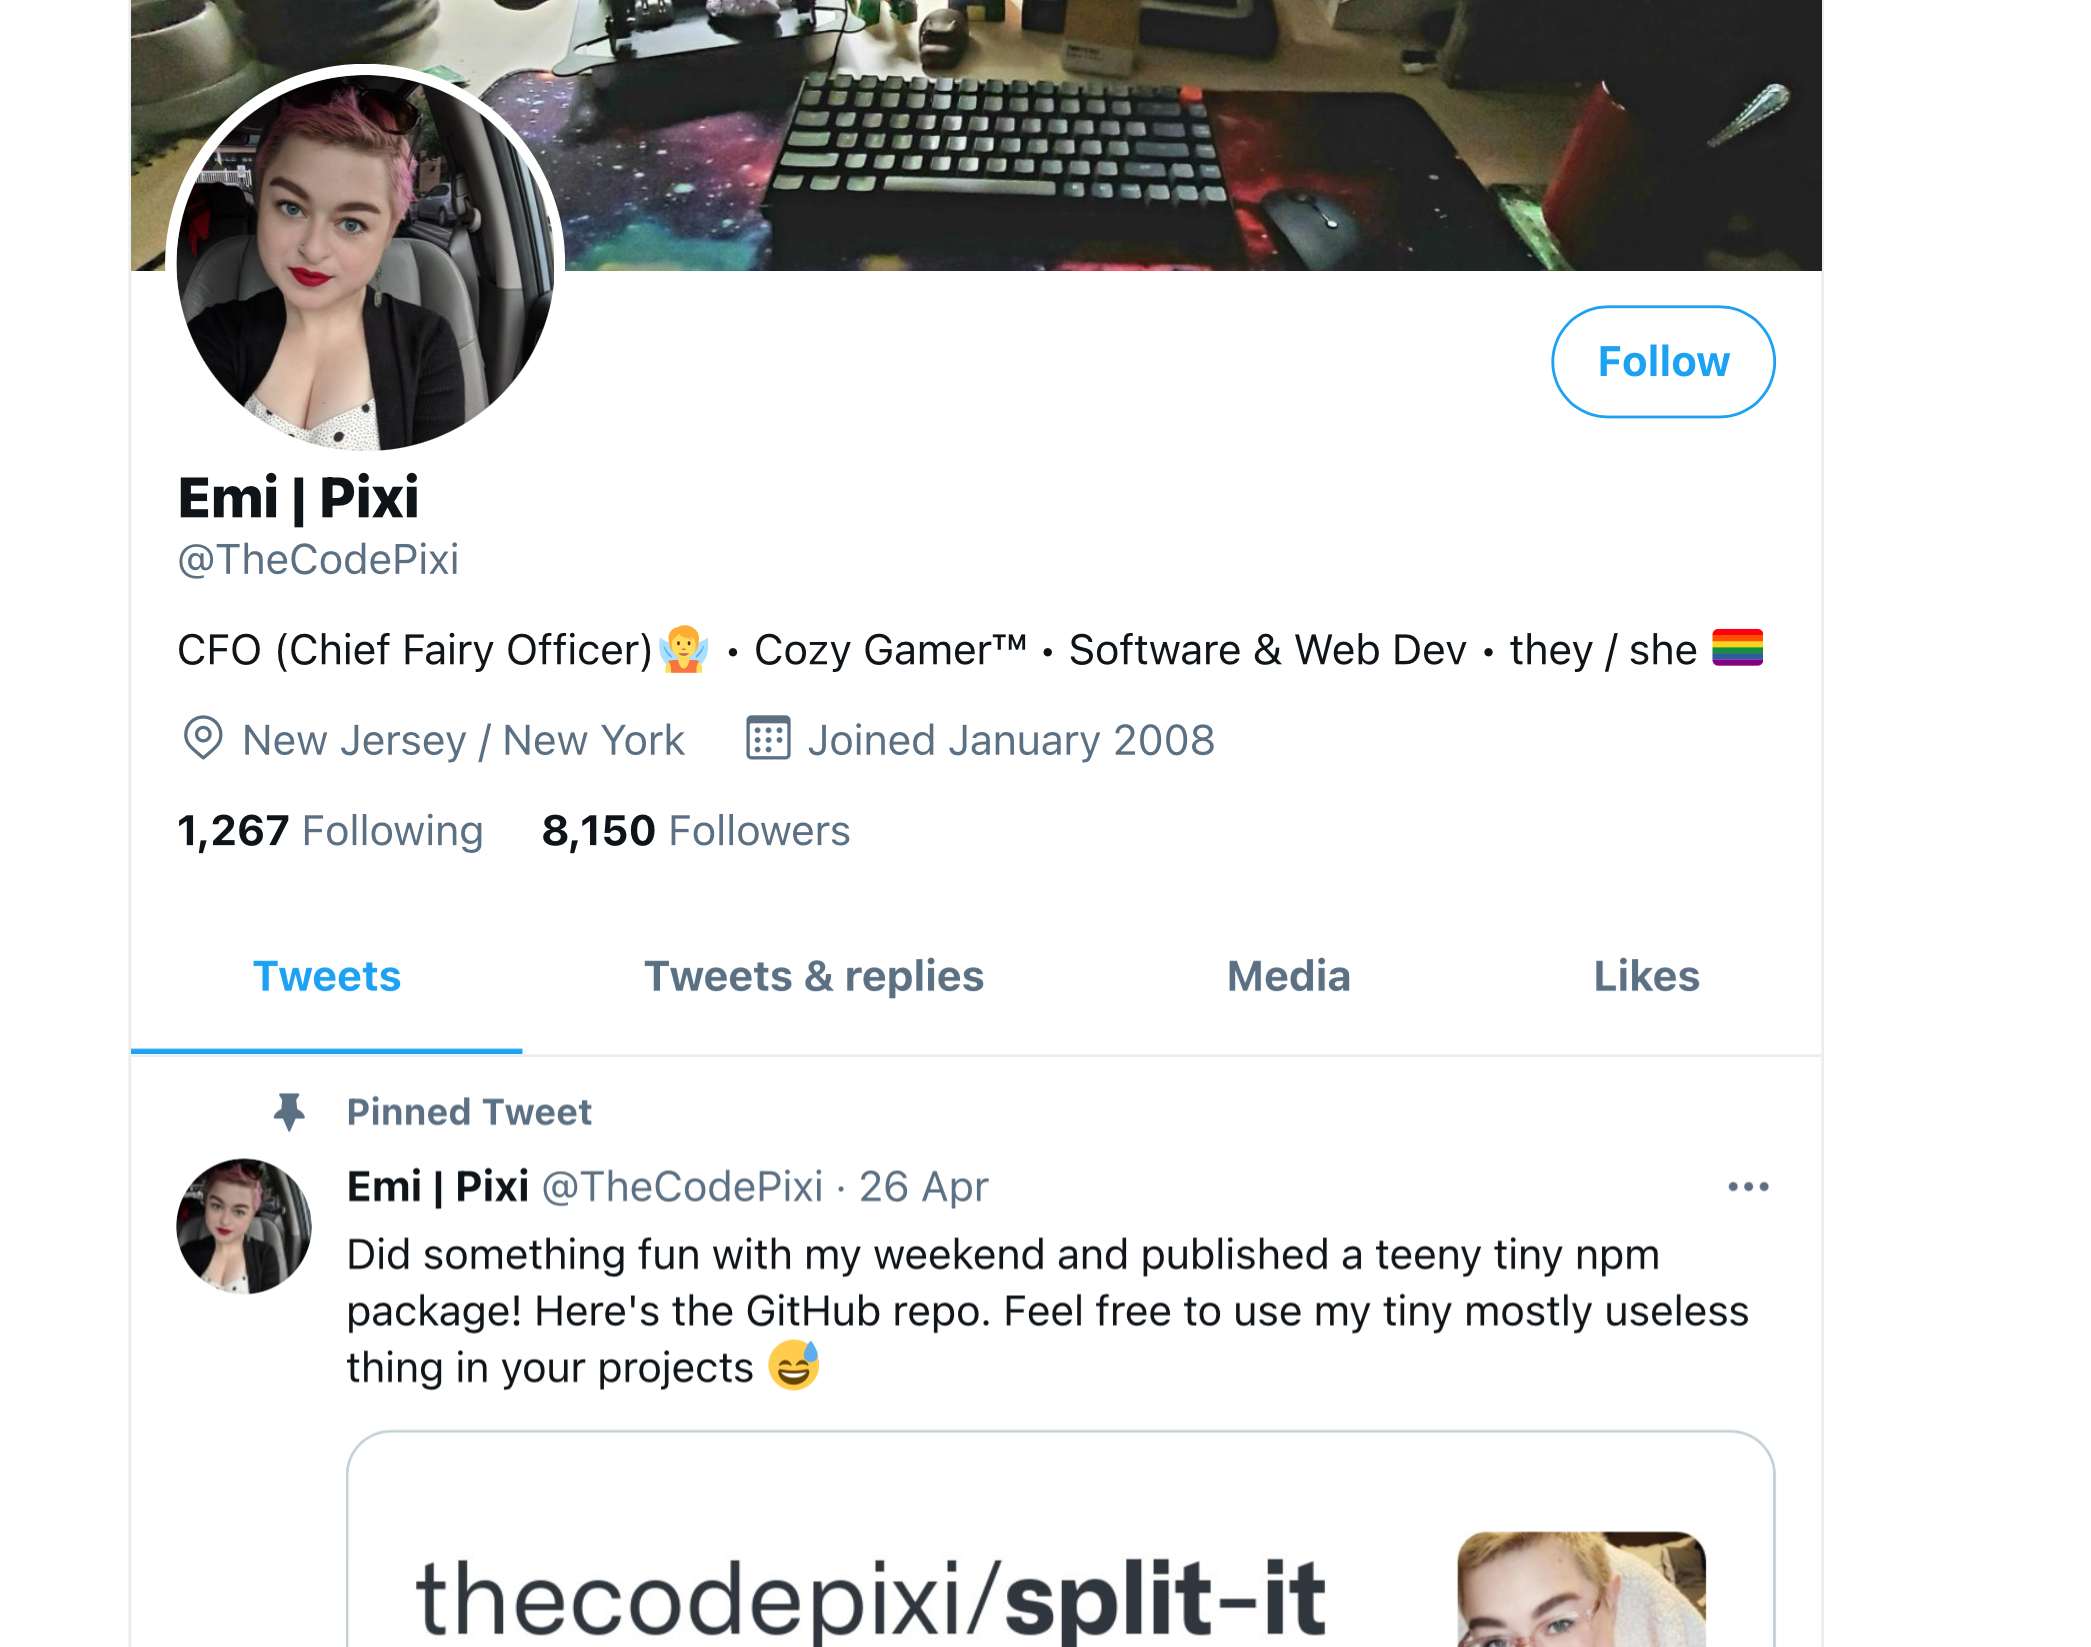Open the 8,150 Followers list

point(695,831)
